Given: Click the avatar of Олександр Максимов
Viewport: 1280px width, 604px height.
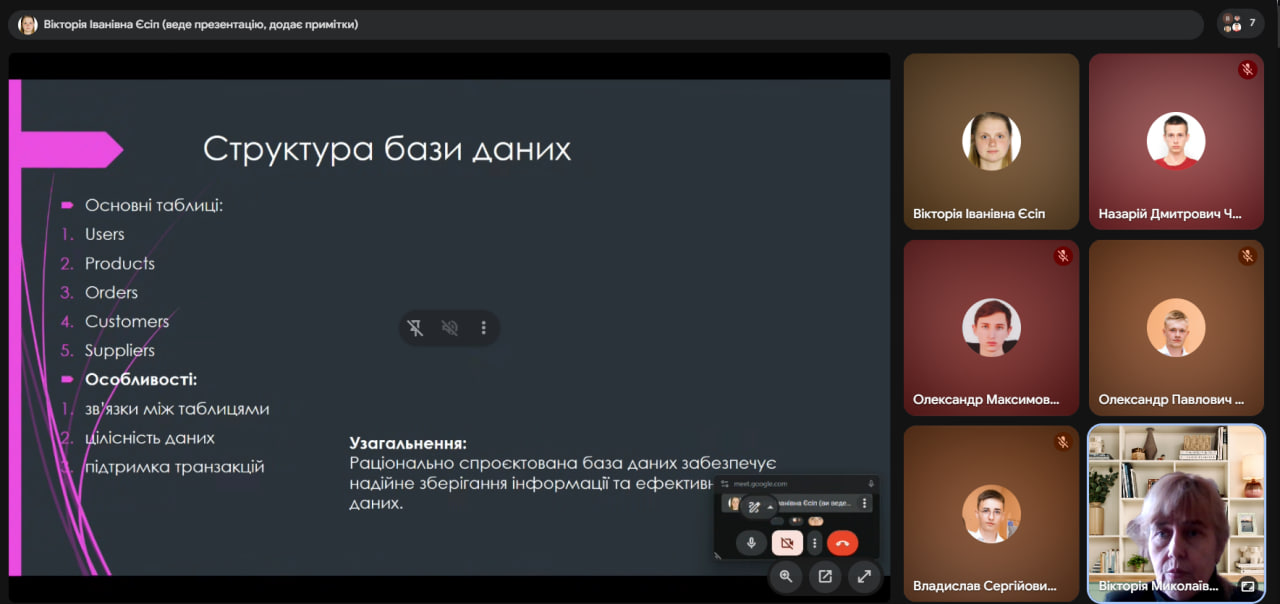Looking at the screenshot, I should point(991,327).
